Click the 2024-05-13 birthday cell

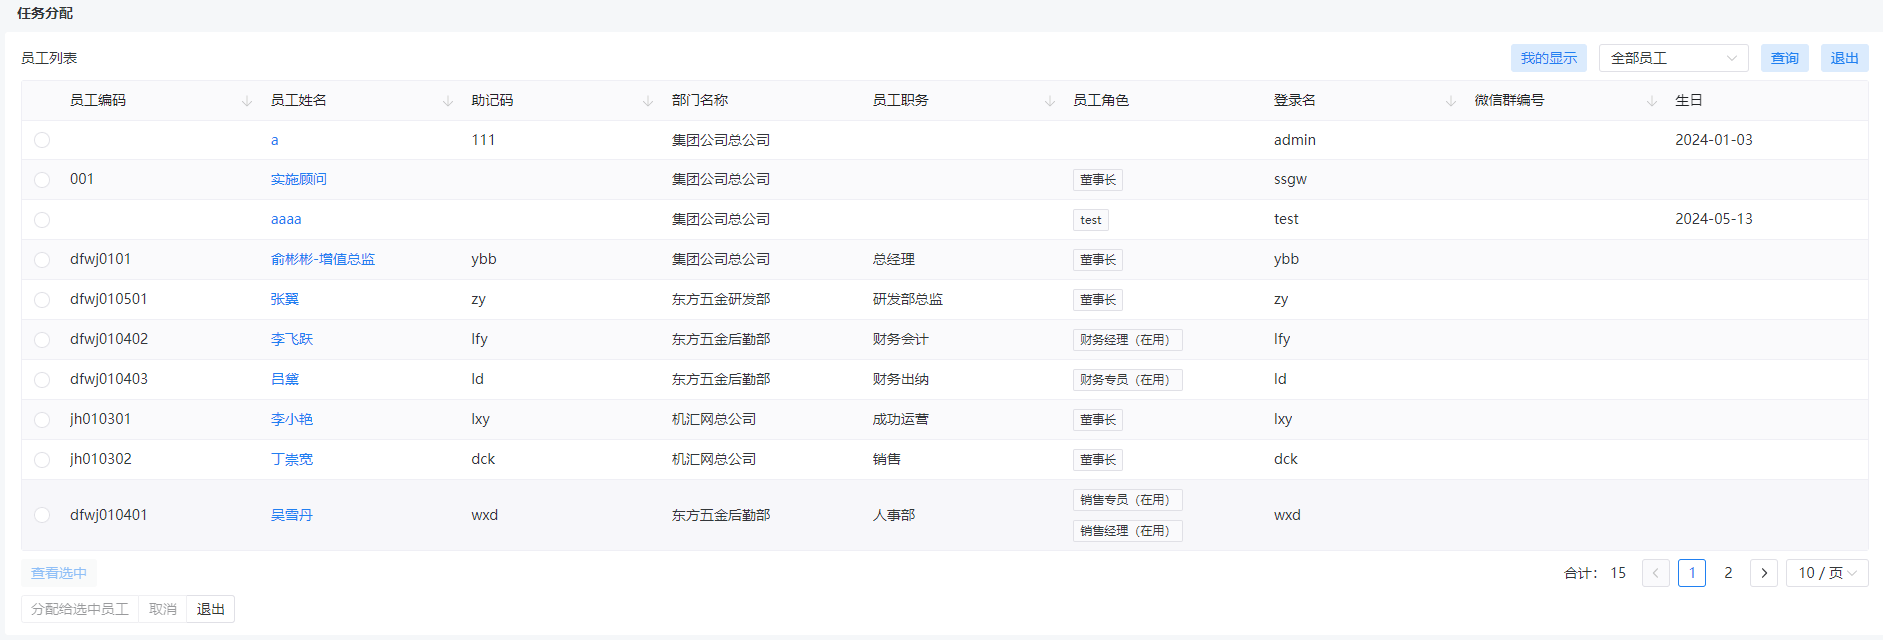[x=1714, y=219]
